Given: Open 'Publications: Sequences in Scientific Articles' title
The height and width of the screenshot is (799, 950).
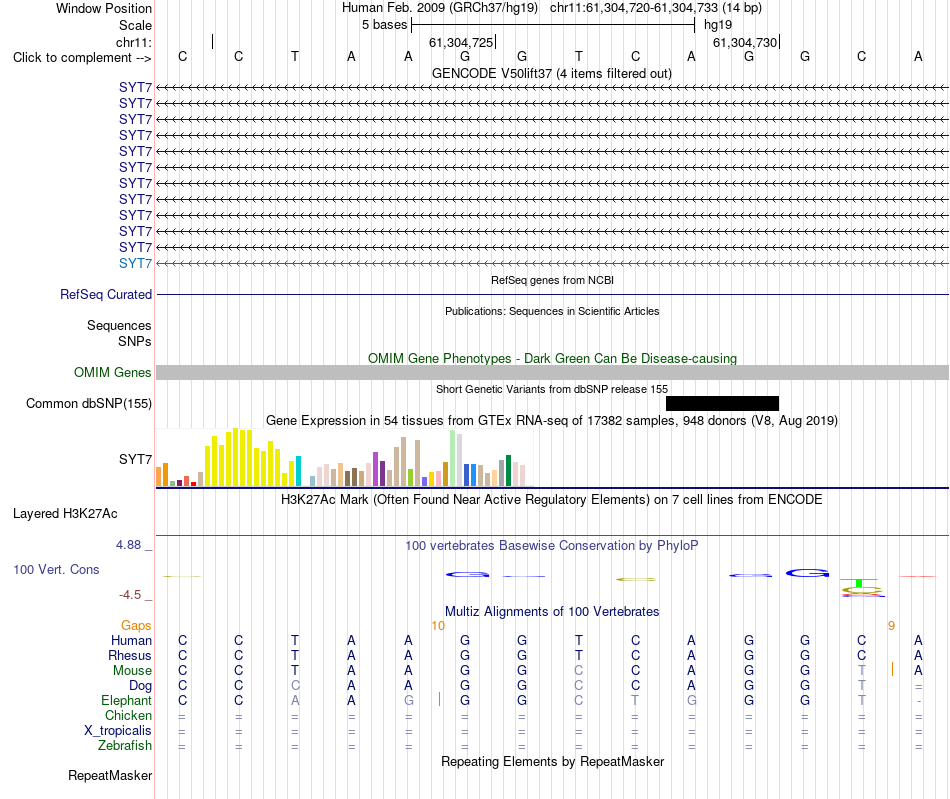Looking at the screenshot, I should click(552, 311).
